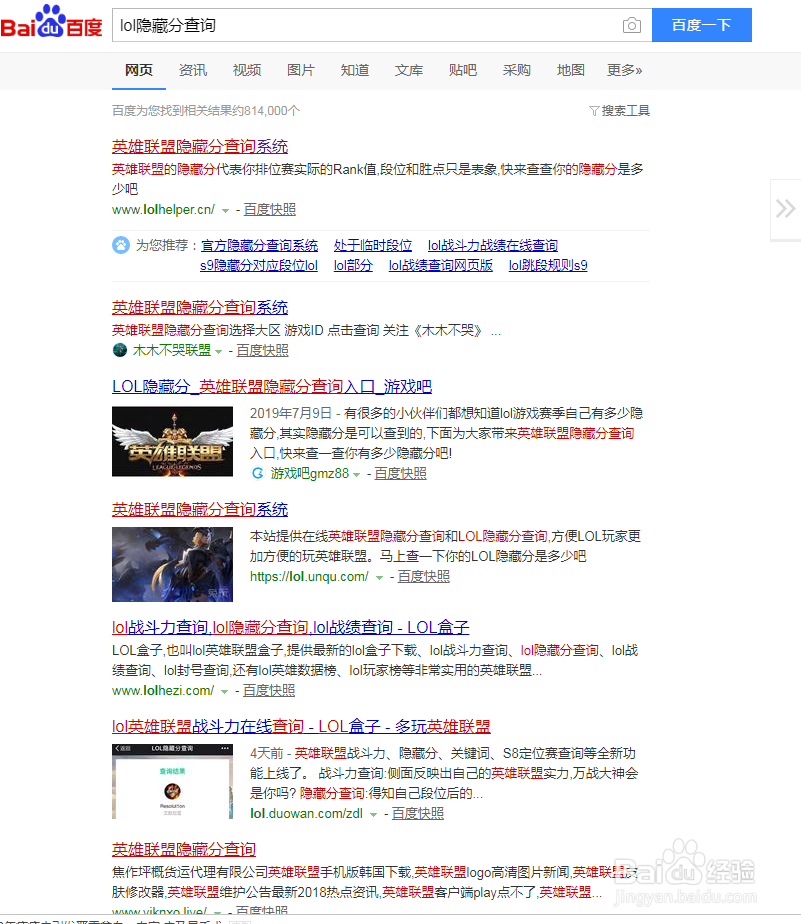Click the lol.duowan.com/zdl URL
Image resolution: width=801 pixels, height=924 pixels.
coord(306,813)
